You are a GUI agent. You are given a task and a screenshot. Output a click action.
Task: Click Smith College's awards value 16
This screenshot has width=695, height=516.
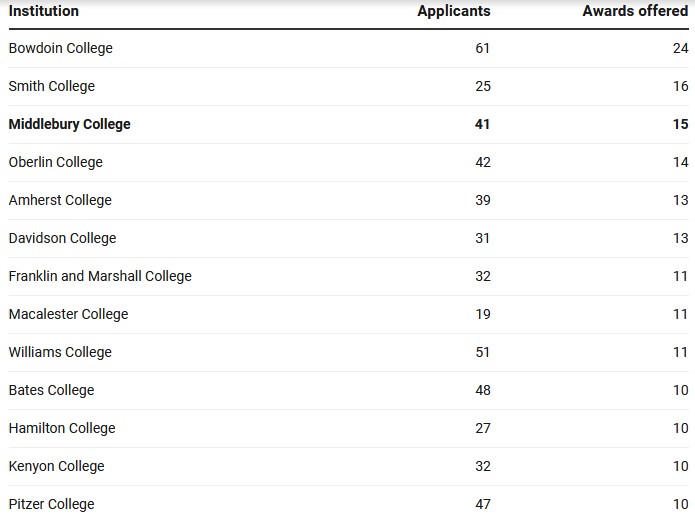coord(680,86)
